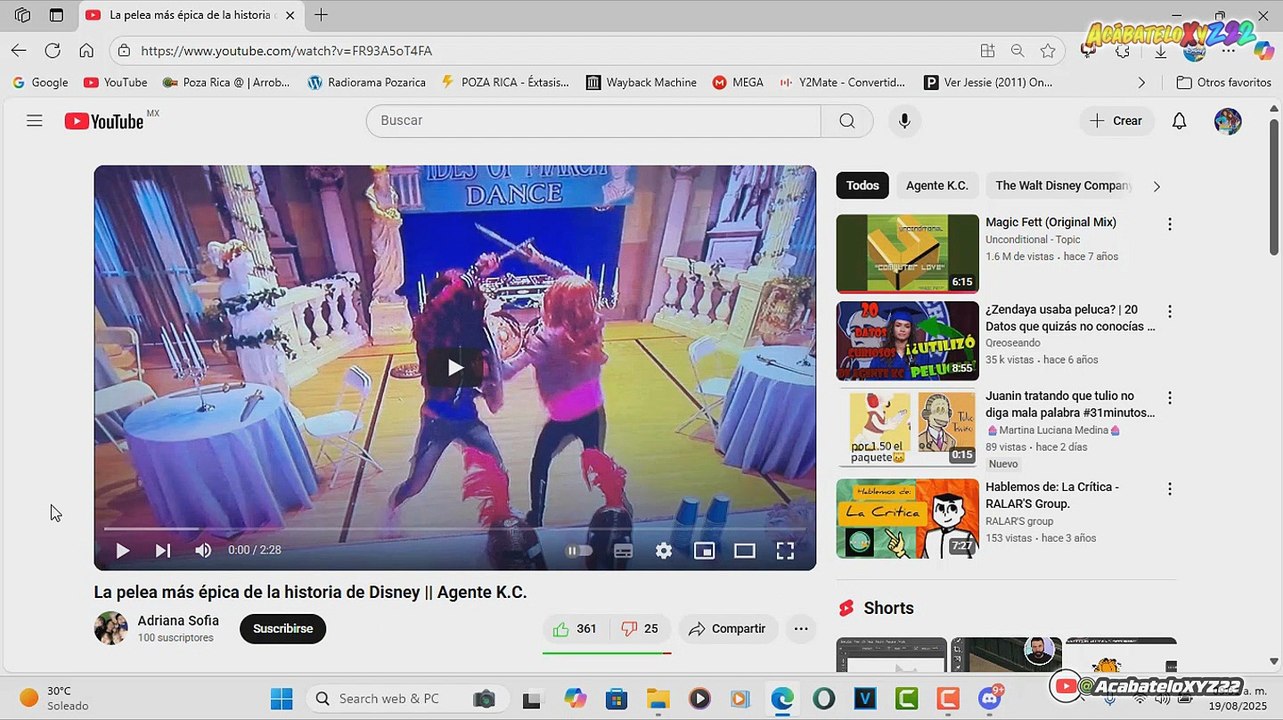Expand the hidden bookmarks overflow chevron

point(1142,83)
